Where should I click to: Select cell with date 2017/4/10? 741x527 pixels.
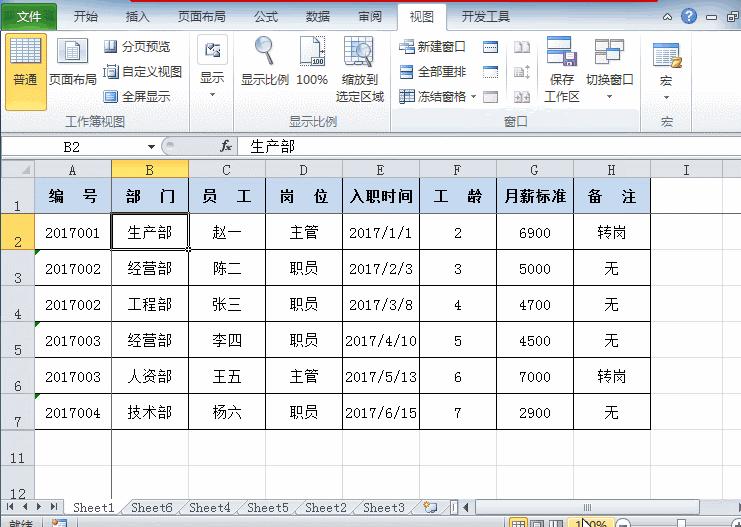tap(380, 340)
